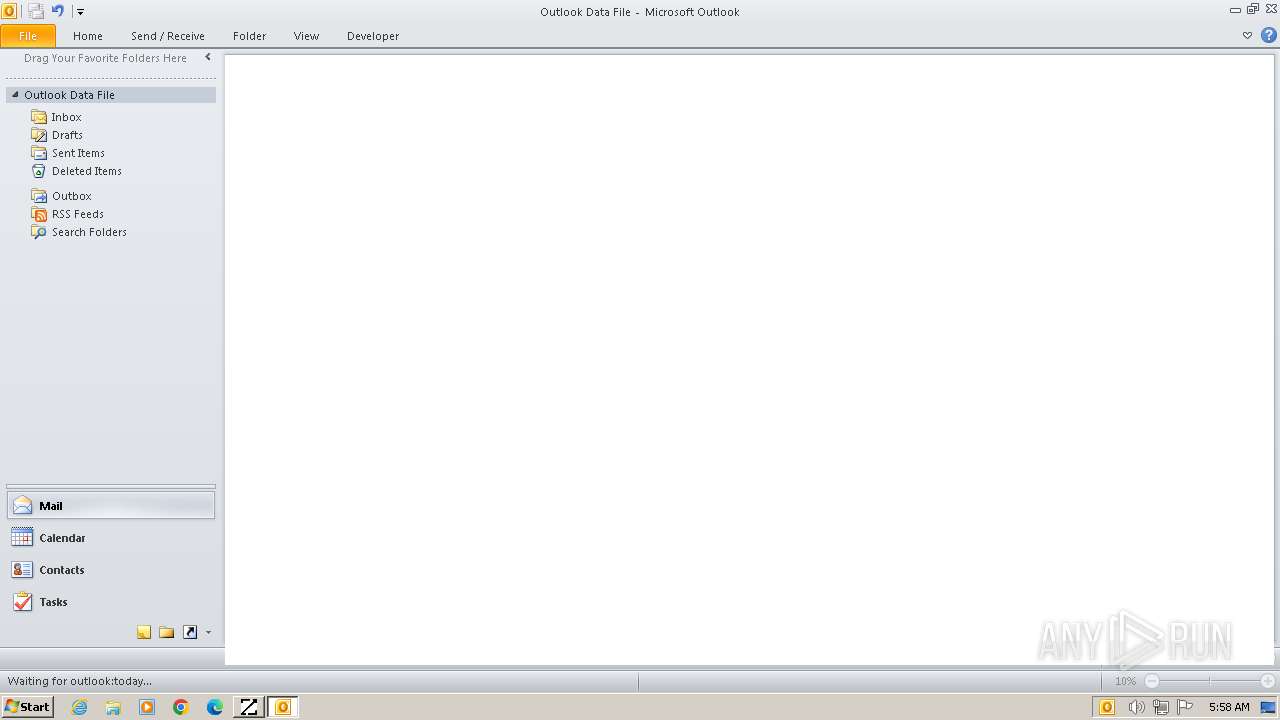Open Outlook Help question mark icon
1280x720 pixels.
click(x=1269, y=35)
